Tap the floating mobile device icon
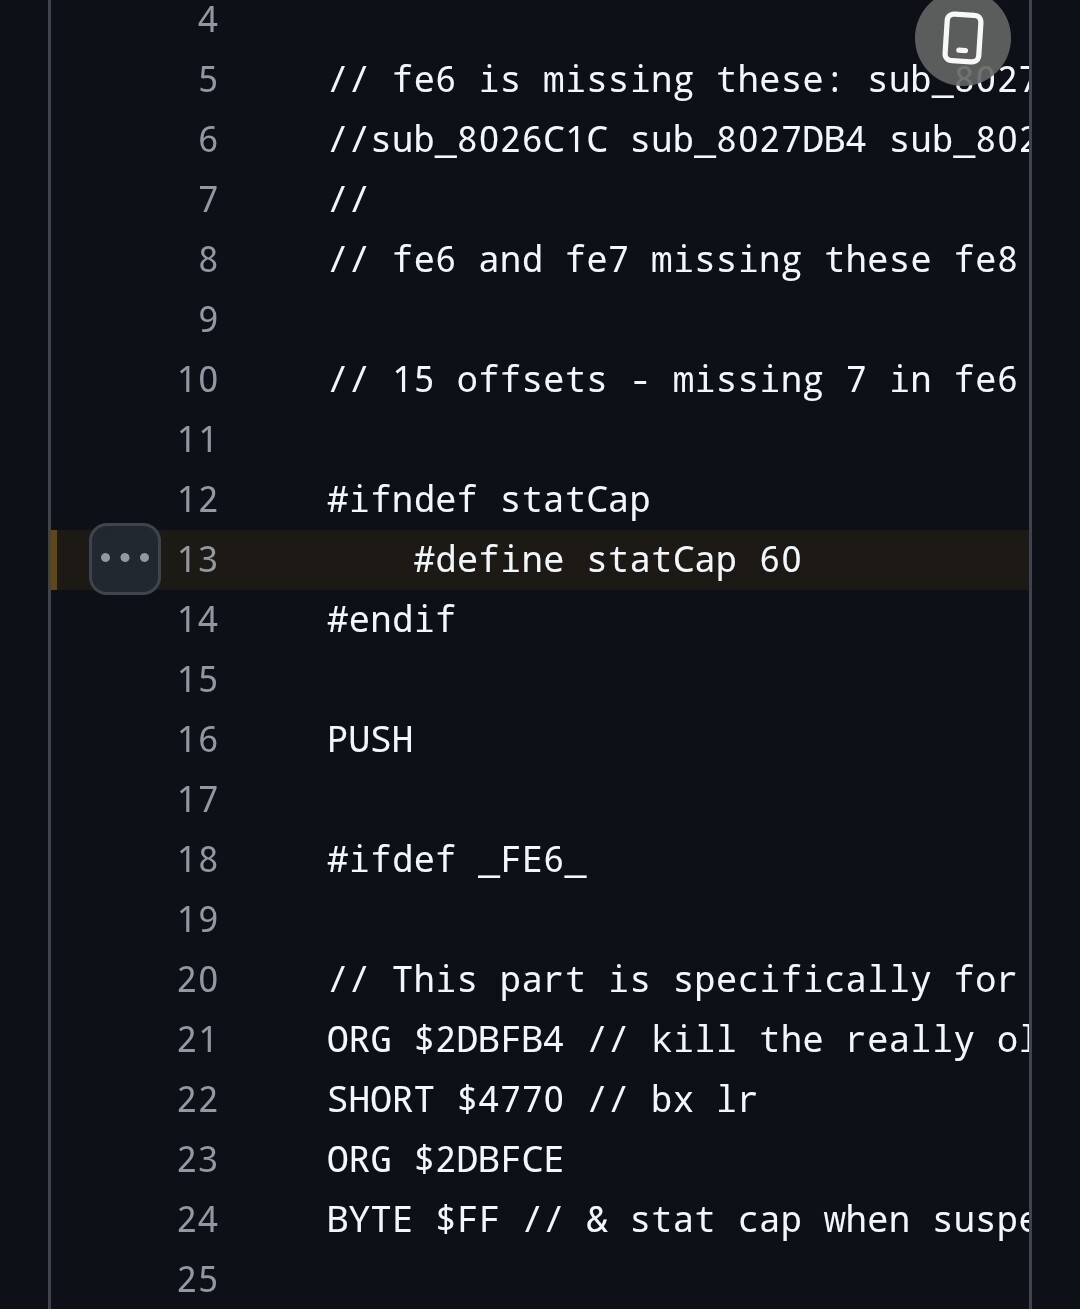 click(962, 39)
